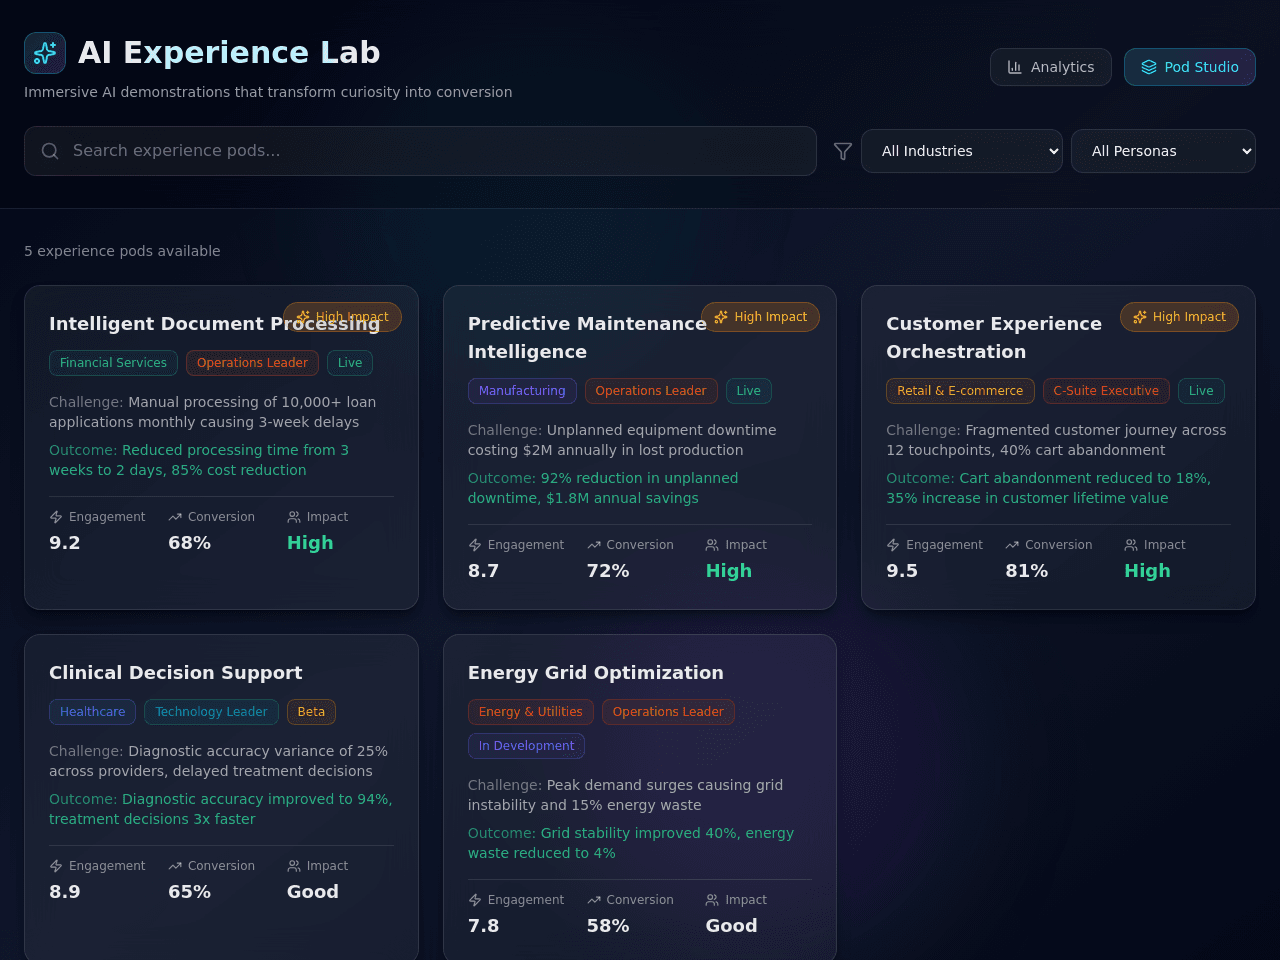Click Conversion trend icon on Customer Experience card

click(x=1012, y=545)
